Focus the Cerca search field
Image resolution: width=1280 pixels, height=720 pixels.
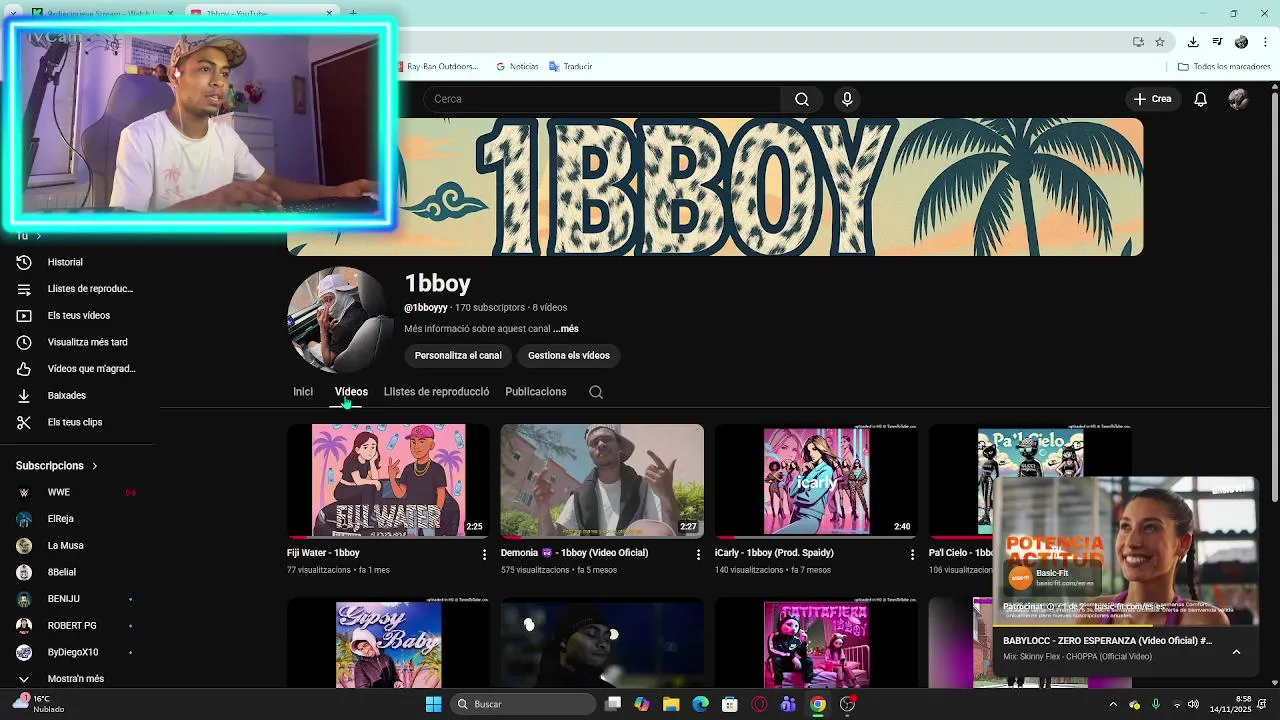coord(603,99)
